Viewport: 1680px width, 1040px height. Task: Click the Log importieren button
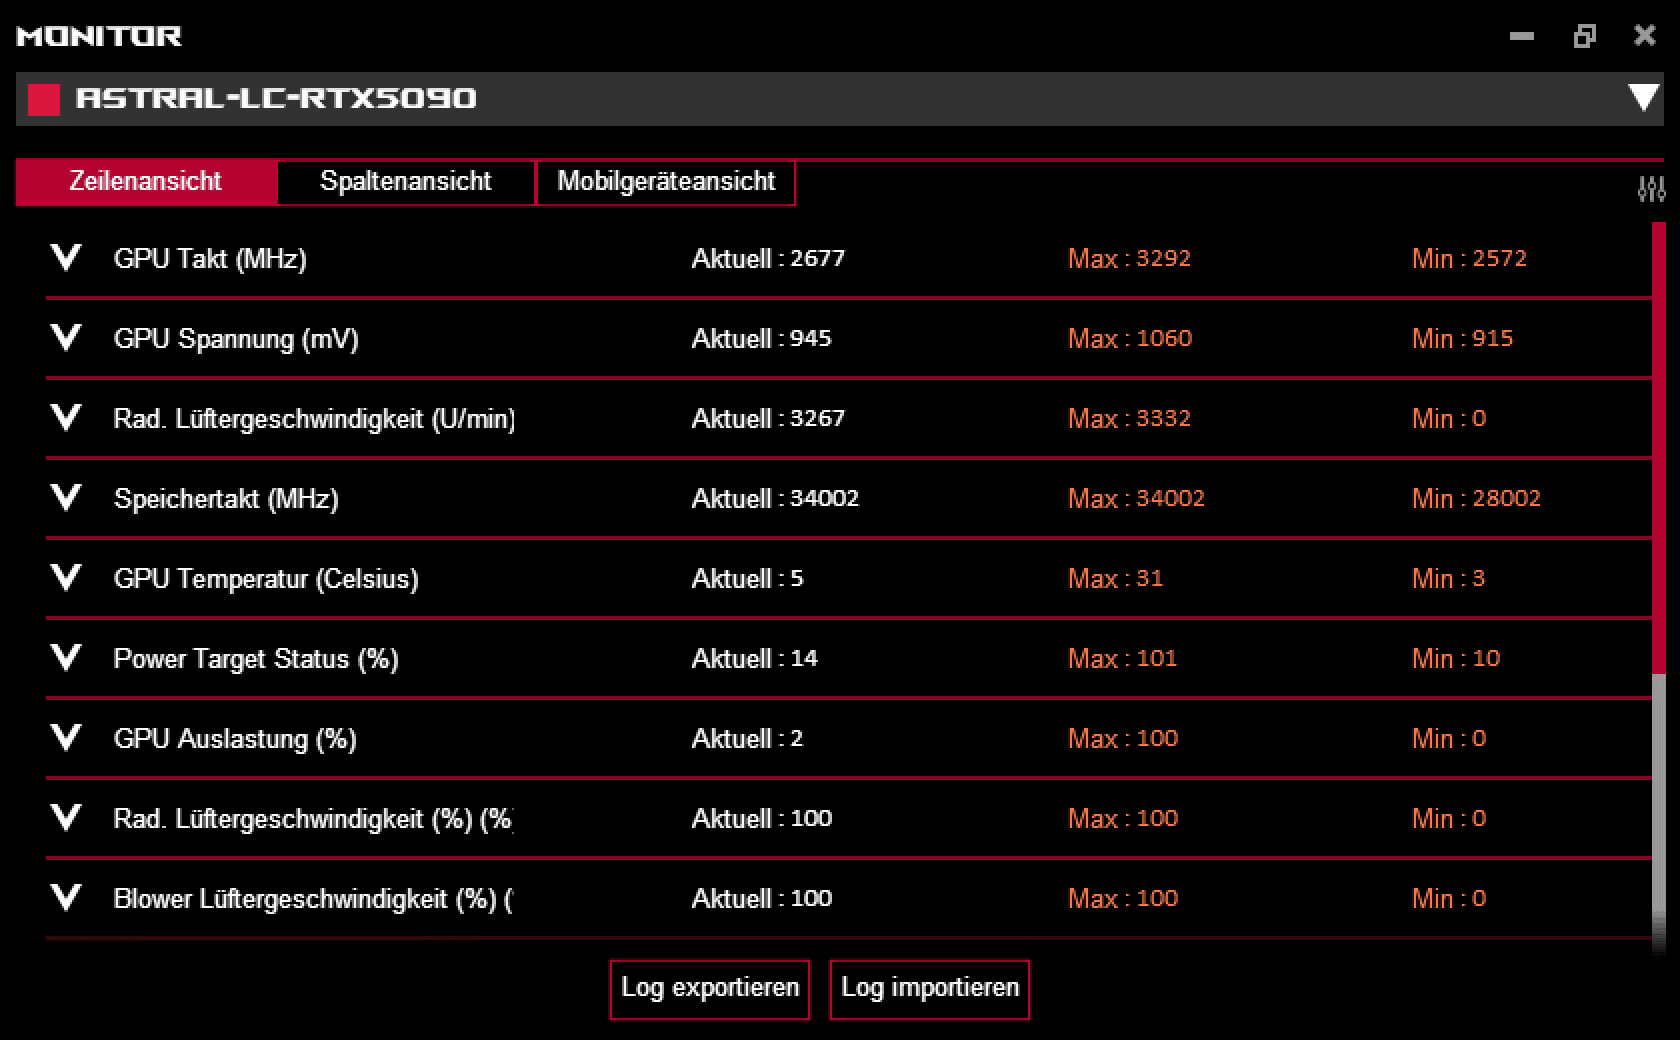click(x=930, y=989)
